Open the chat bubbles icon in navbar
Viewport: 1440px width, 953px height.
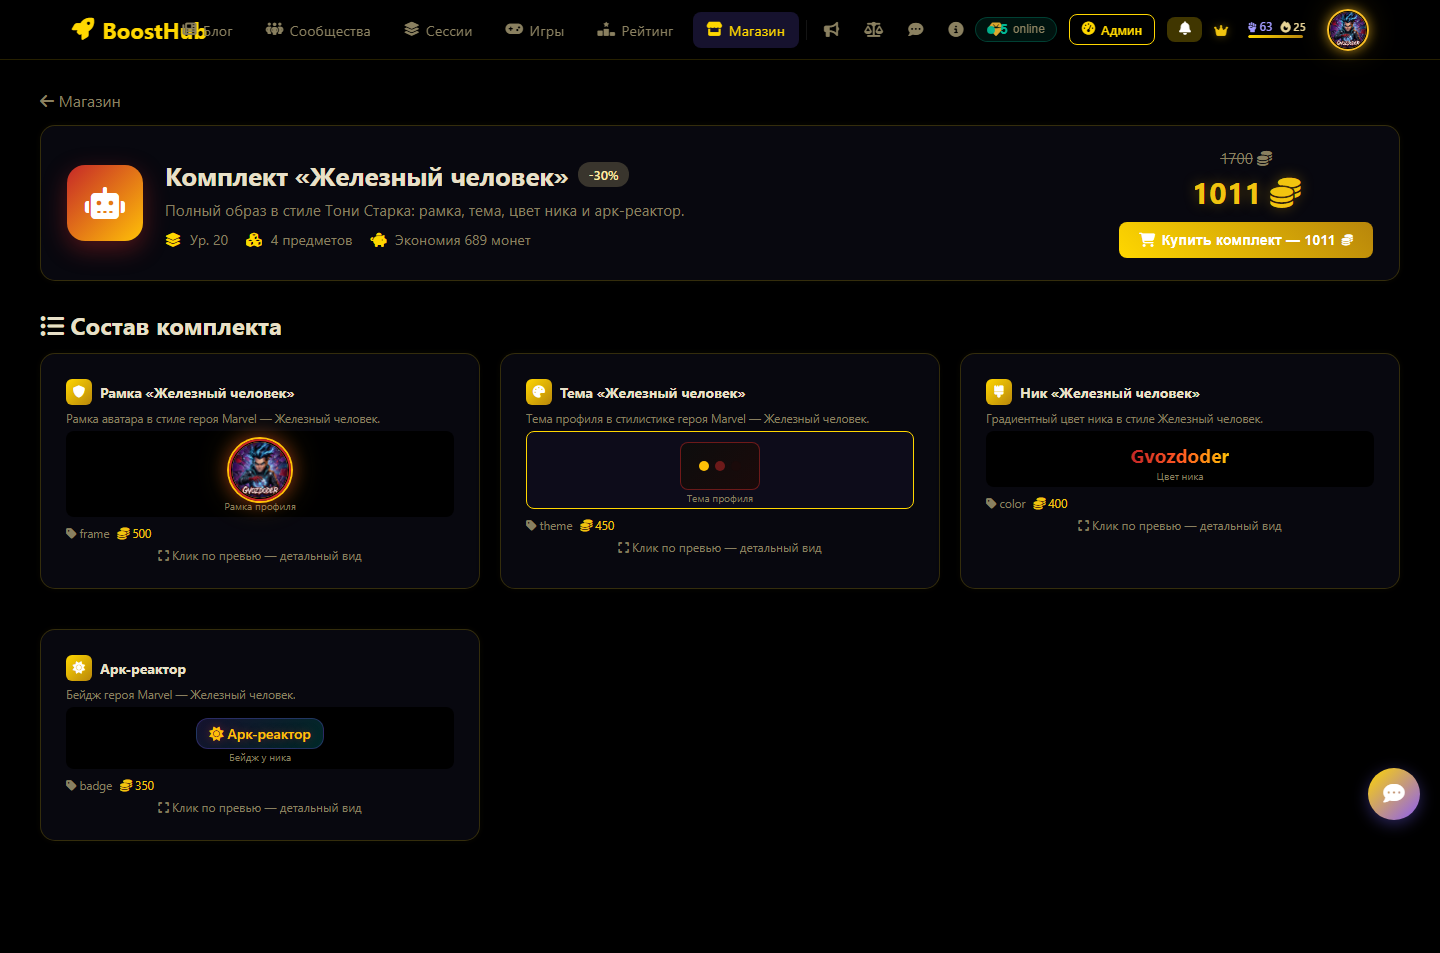(x=915, y=30)
